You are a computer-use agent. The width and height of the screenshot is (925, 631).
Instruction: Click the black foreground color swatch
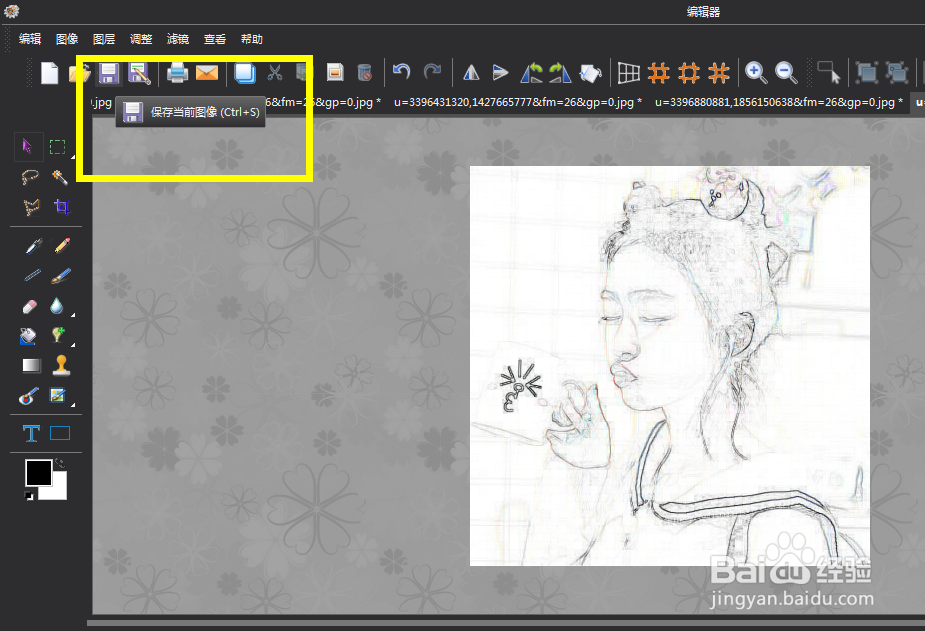pos(38,473)
